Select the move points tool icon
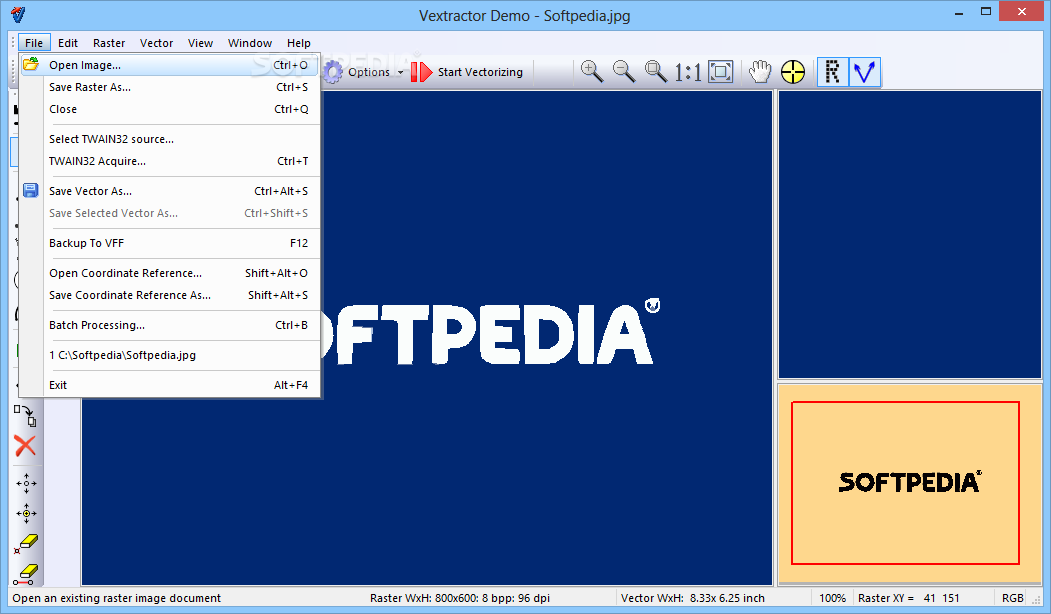The height and width of the screenshot is (614, 1051). 26,483
